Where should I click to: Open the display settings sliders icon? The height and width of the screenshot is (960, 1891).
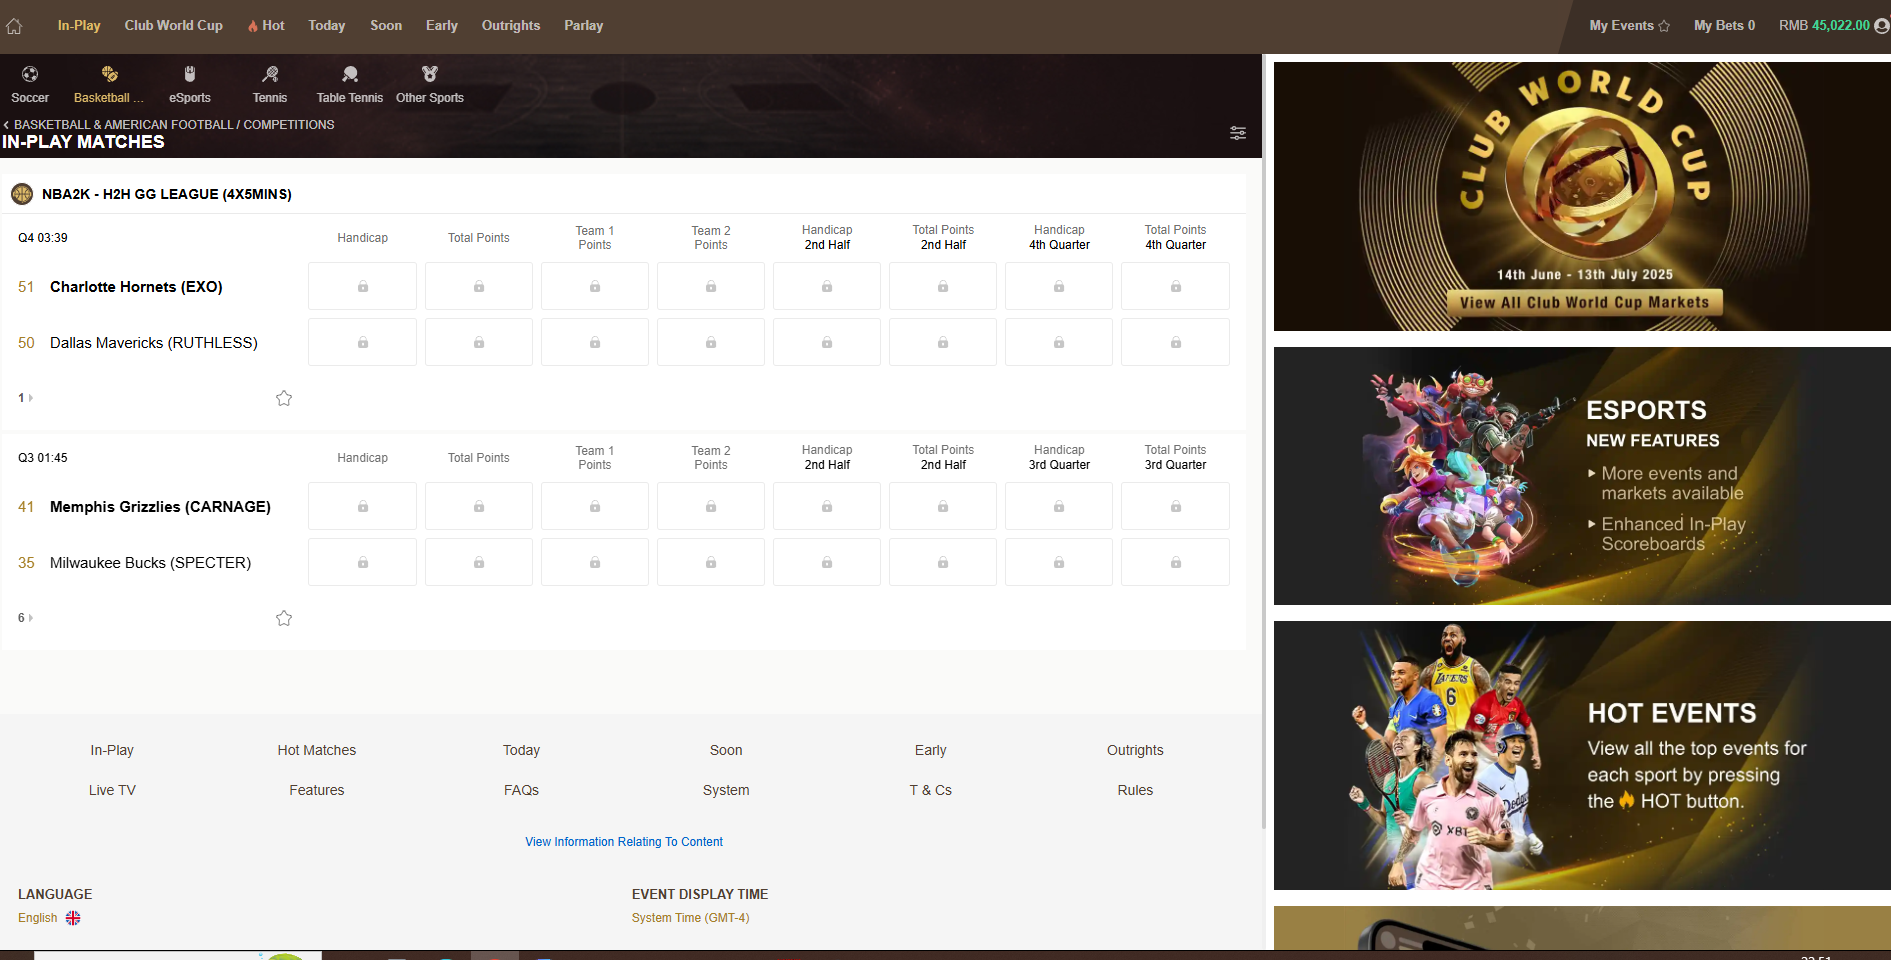[x=1238, y=133]
